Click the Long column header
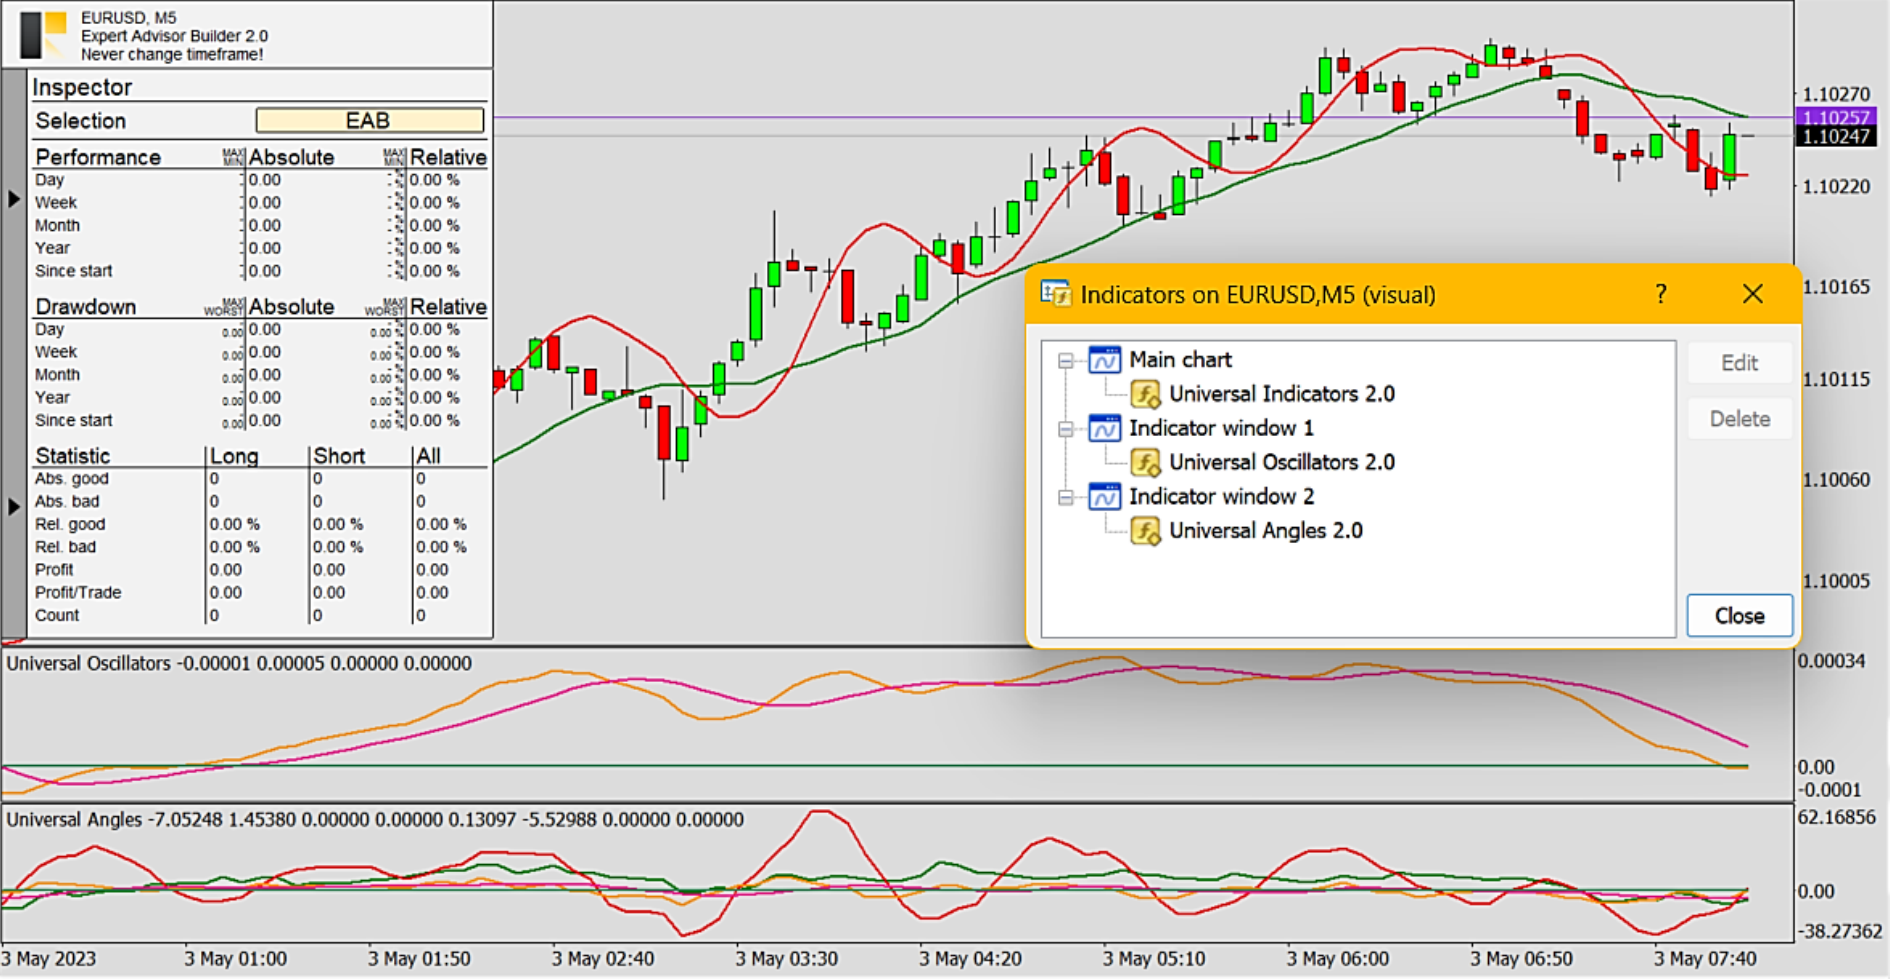Viewport: 1890px width, 979px height. coord(234,456)
